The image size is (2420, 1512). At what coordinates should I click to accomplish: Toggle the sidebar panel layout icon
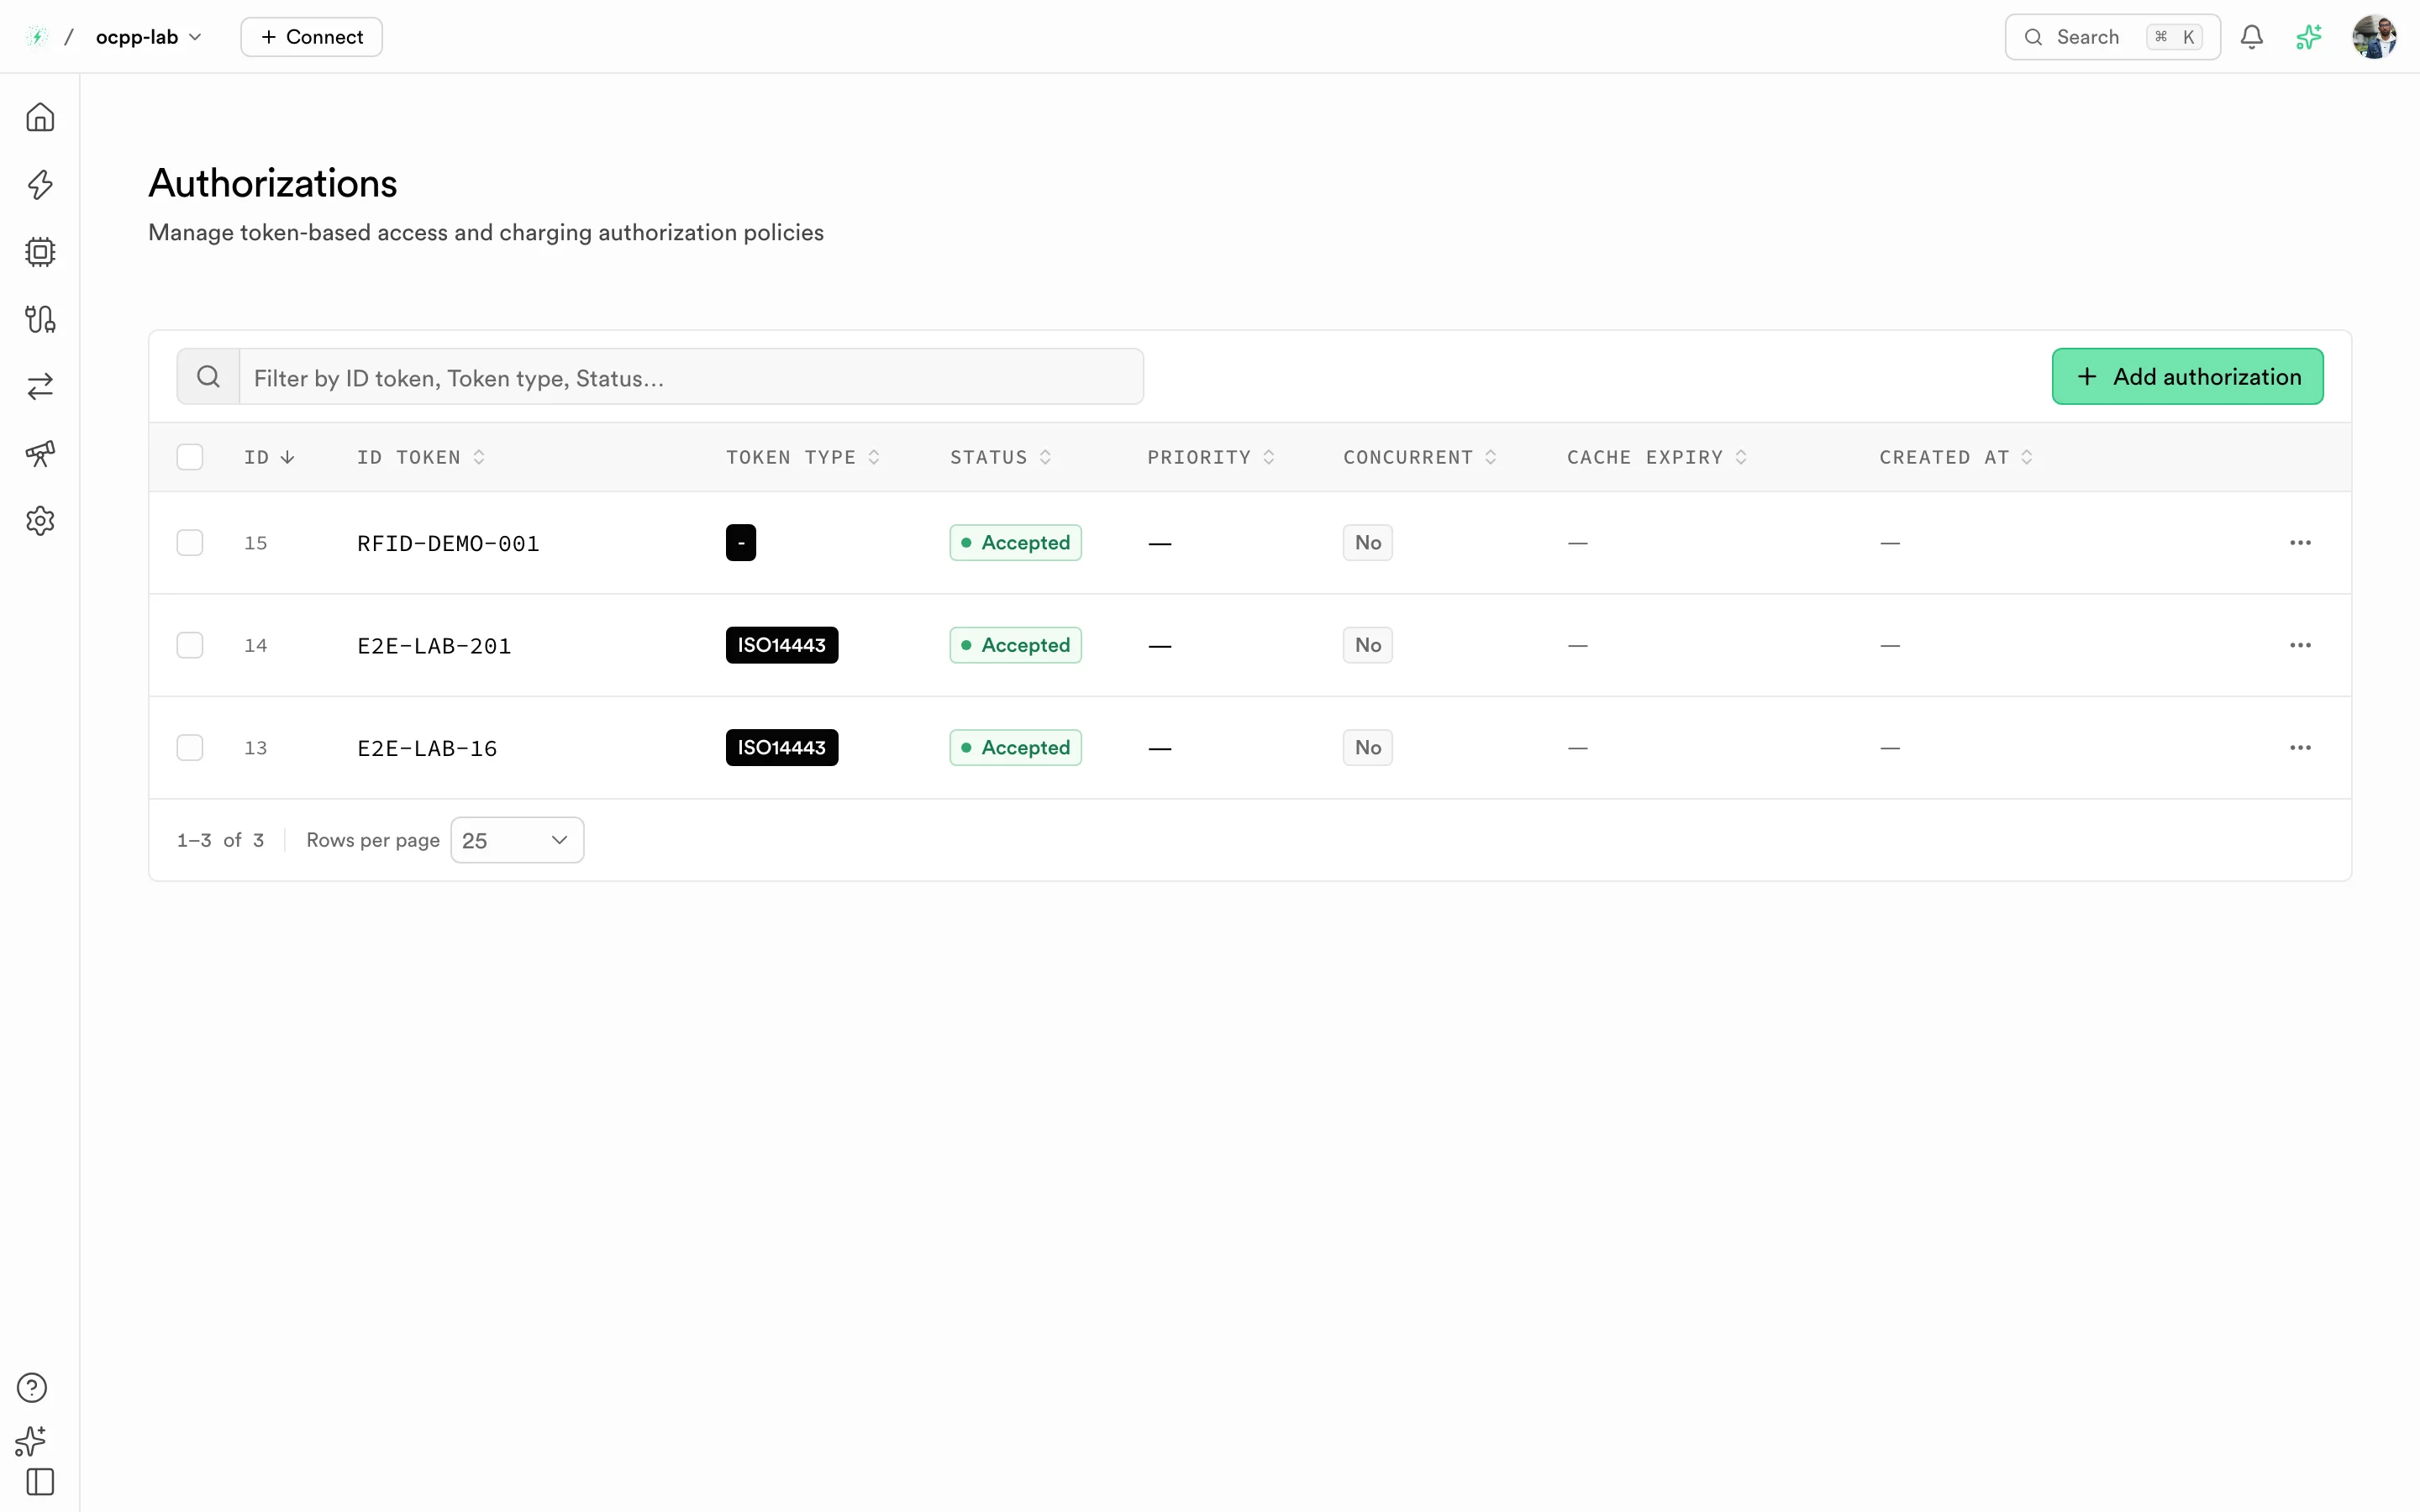[x=40, y=1482]
